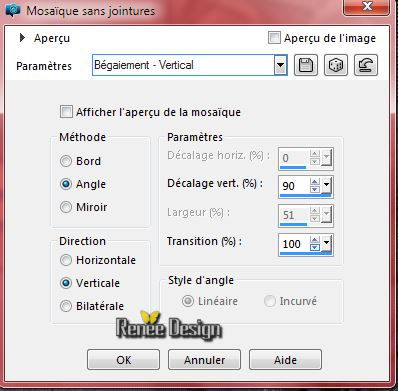This screenshot has width=398, height=391.
Task: Expand the Aperçu preview triangle
Action: click(x=22, y=37)
